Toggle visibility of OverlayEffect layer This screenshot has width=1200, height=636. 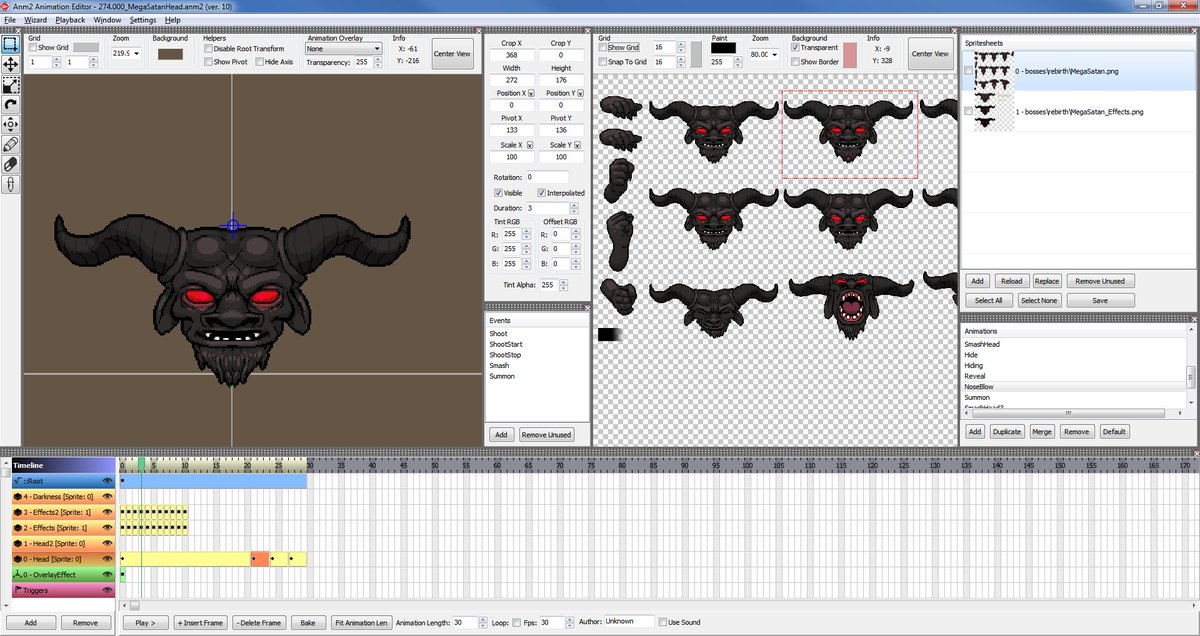107,574
